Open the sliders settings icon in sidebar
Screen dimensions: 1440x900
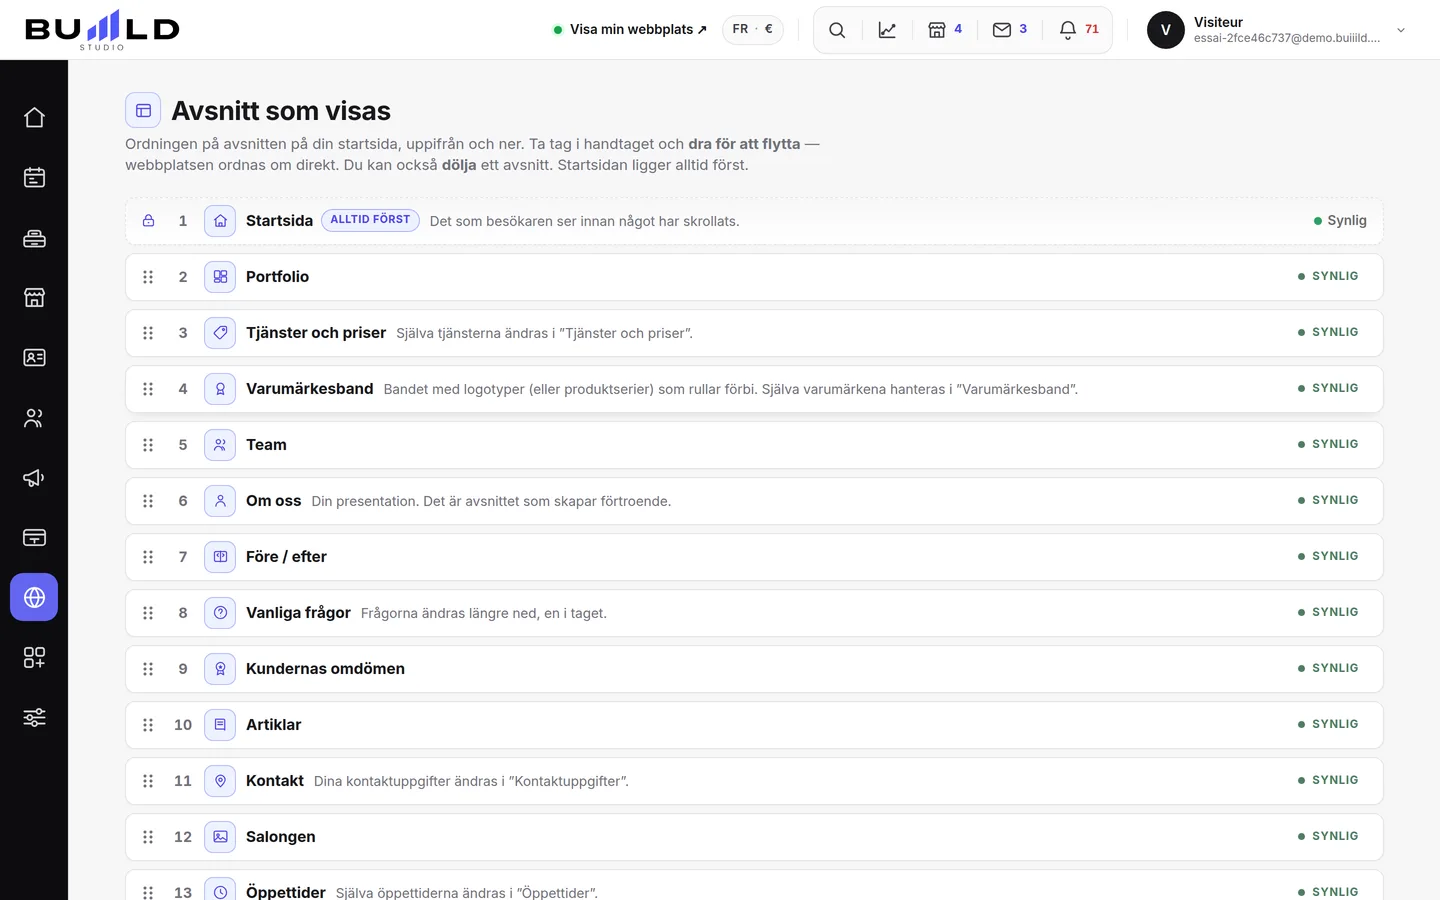coord(34,718)
